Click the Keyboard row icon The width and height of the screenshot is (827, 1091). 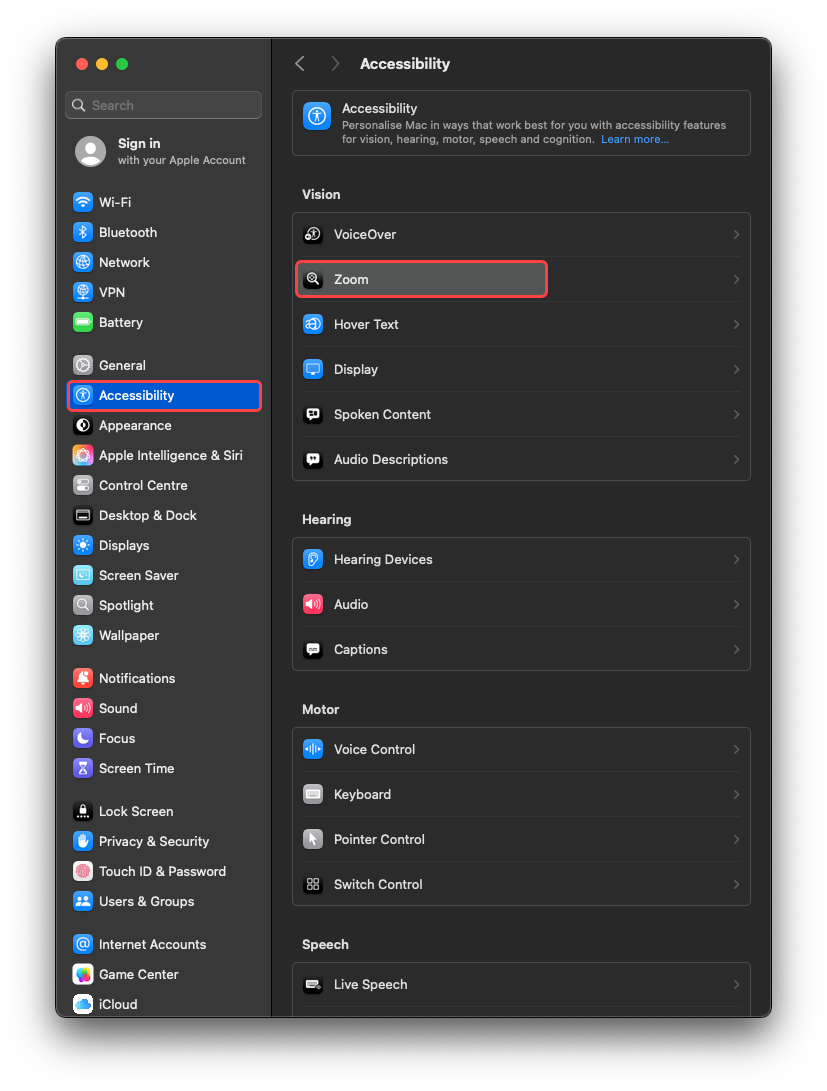313,795
